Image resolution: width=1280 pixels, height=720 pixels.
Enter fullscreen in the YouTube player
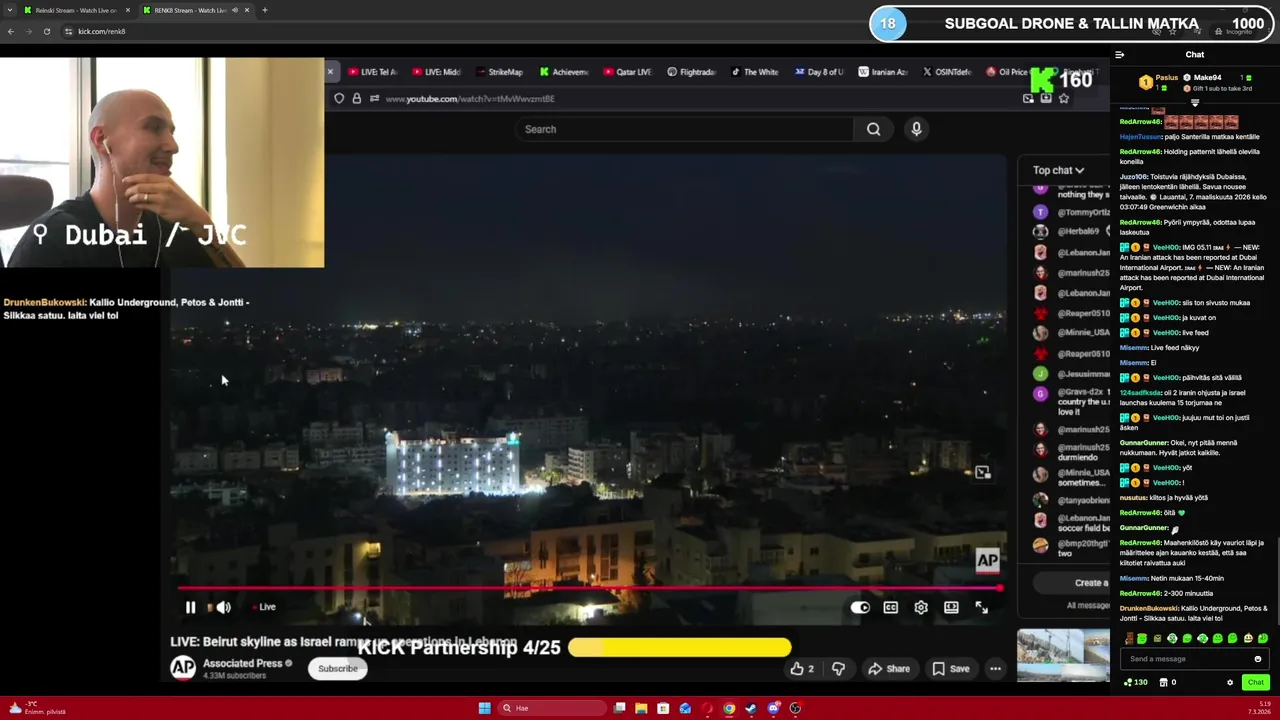point(982,607)
